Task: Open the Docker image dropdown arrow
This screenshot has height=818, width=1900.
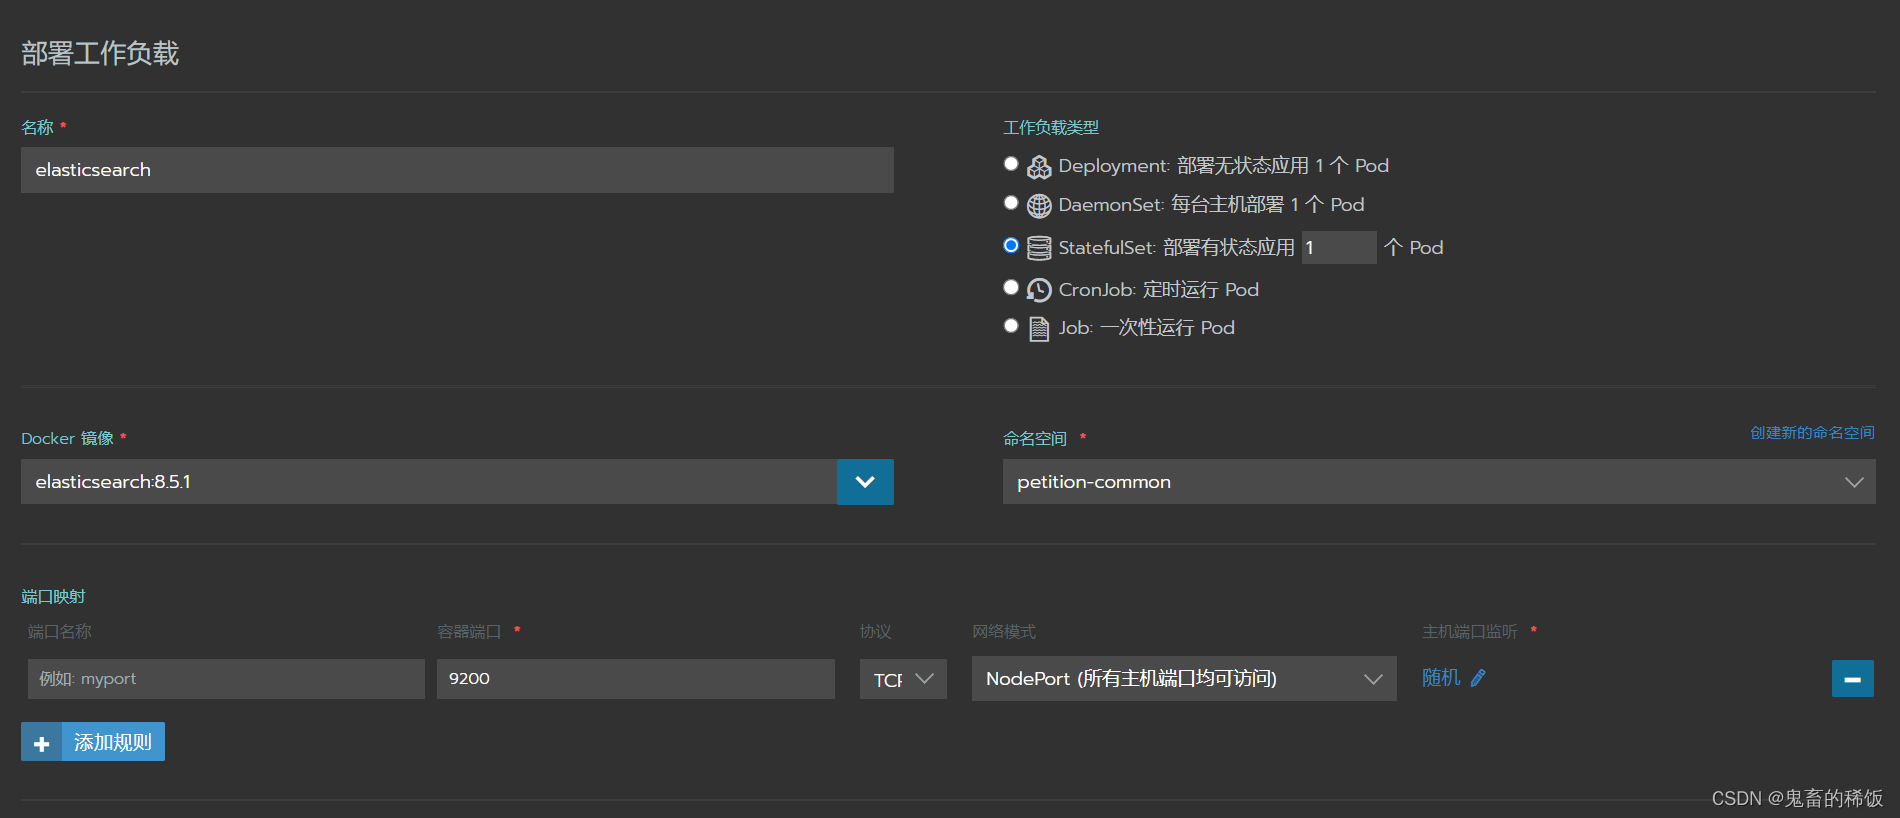Action: 865,482
